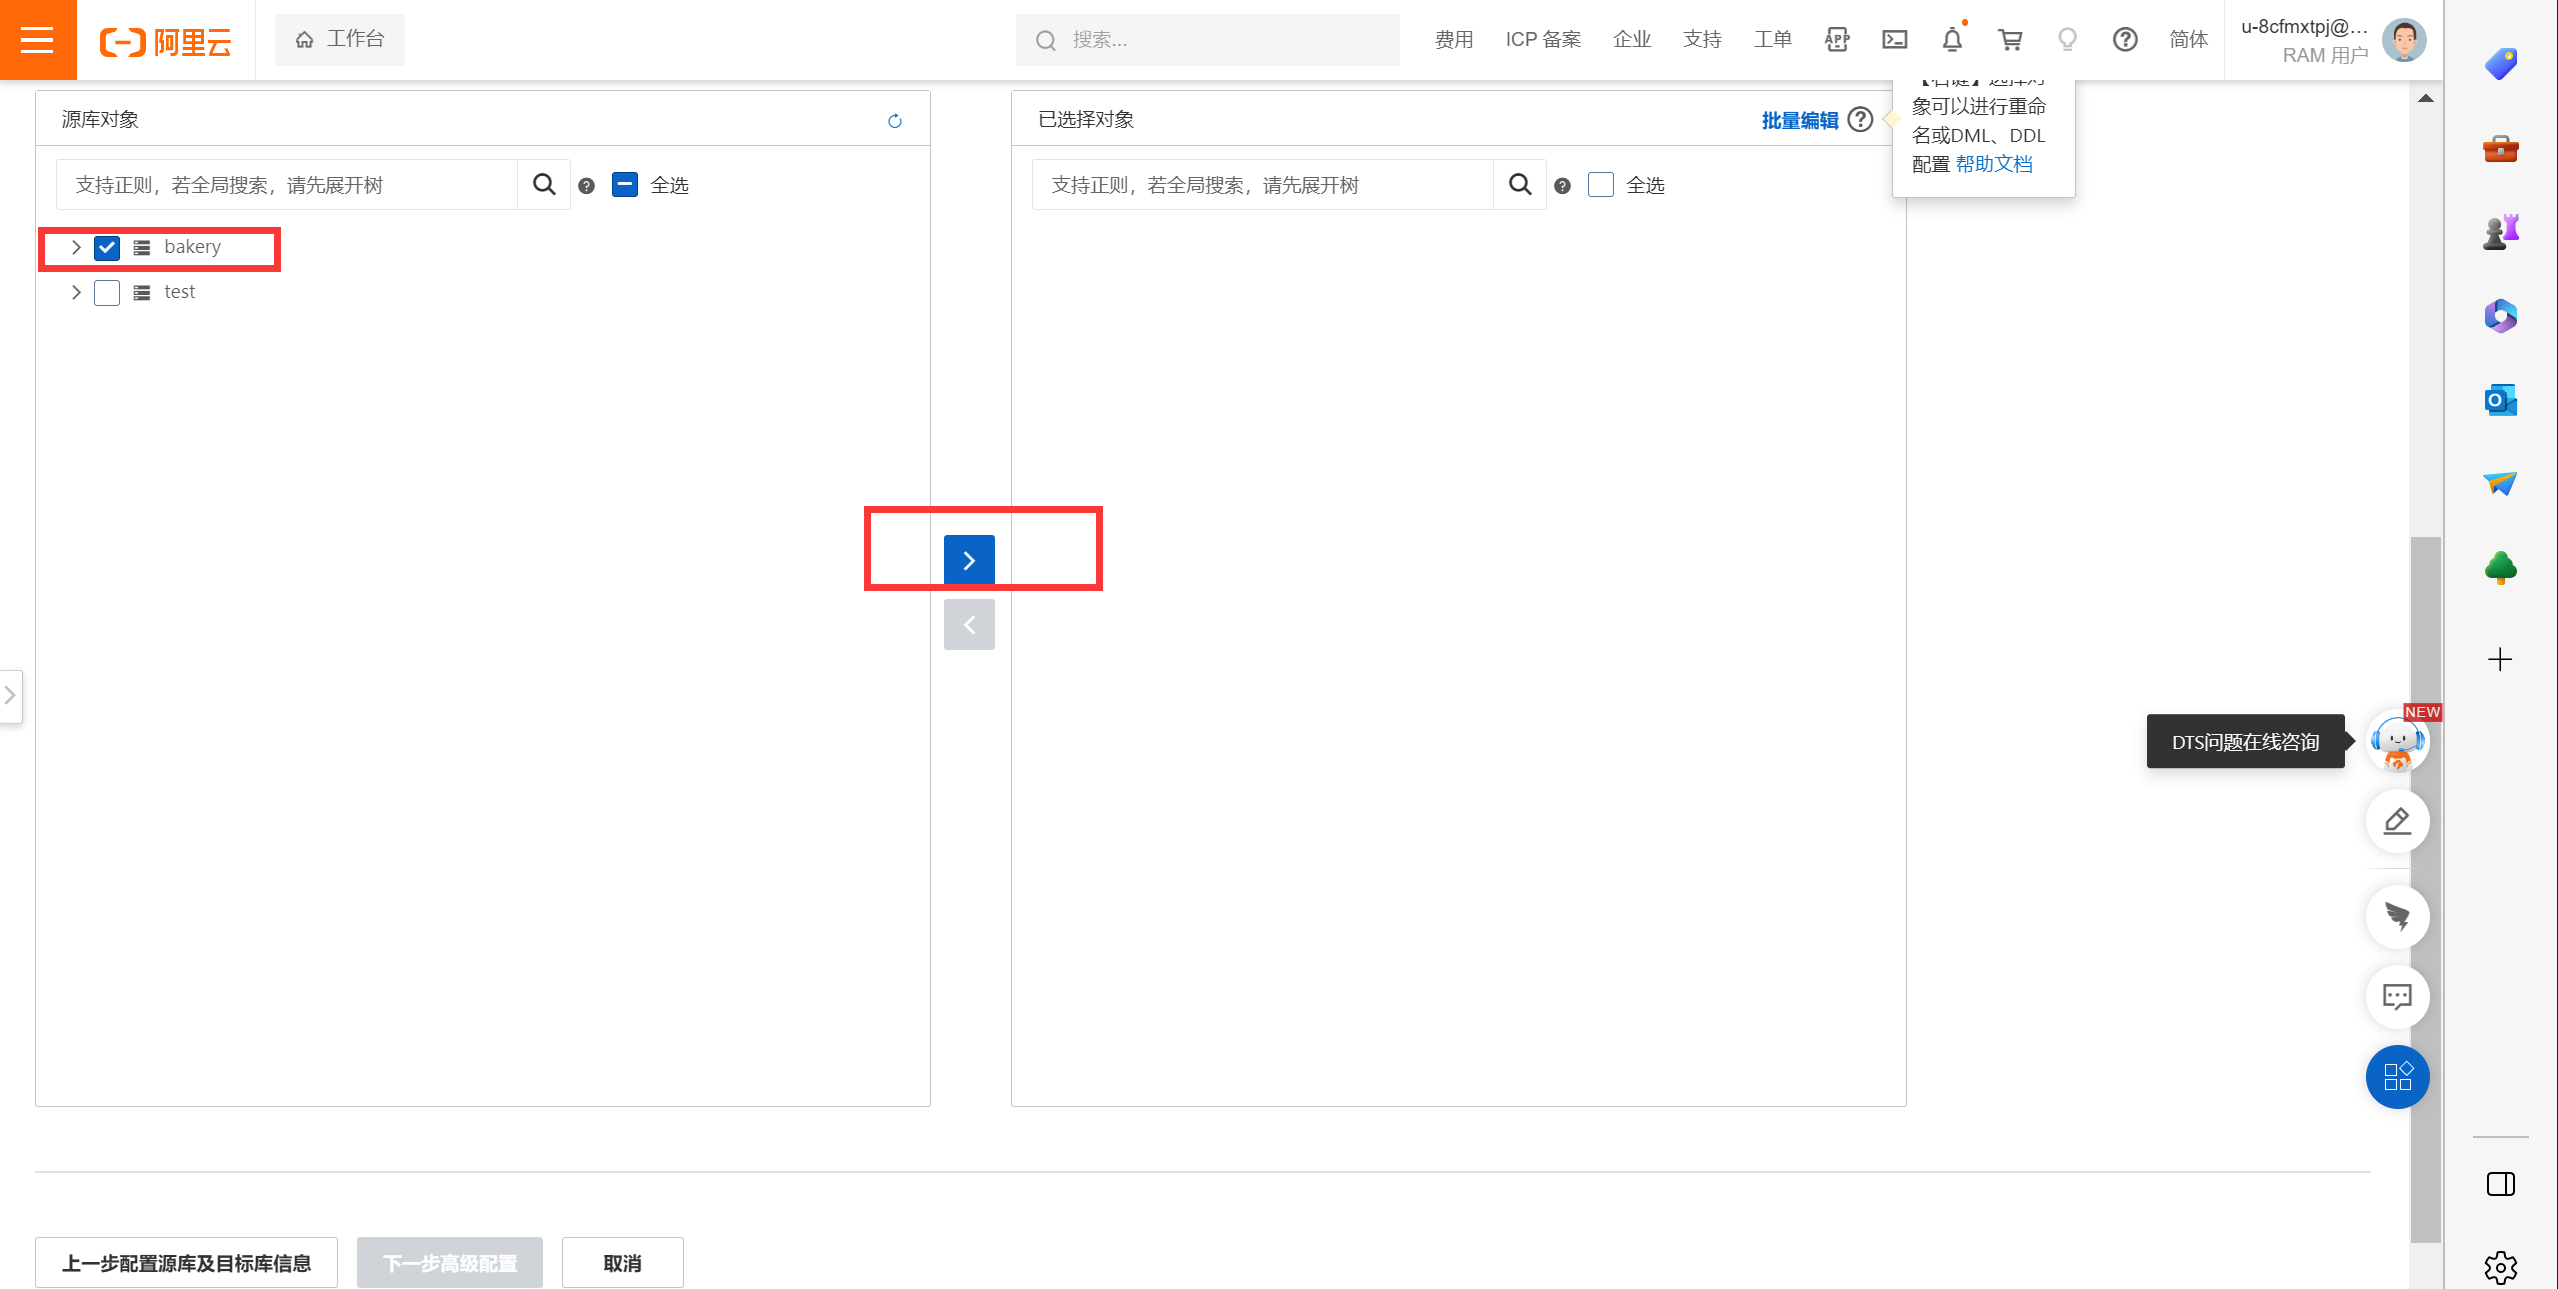Screen dimensions: 2558x1289
Task: Toggle the browser sidebar panel icon
Action: pos(2501,1185)
